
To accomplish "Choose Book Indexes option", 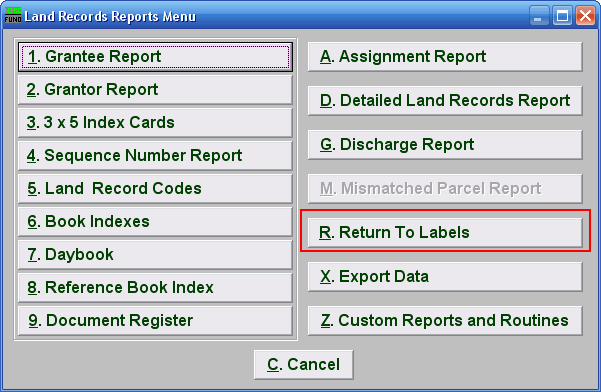I will pos(155,221).
